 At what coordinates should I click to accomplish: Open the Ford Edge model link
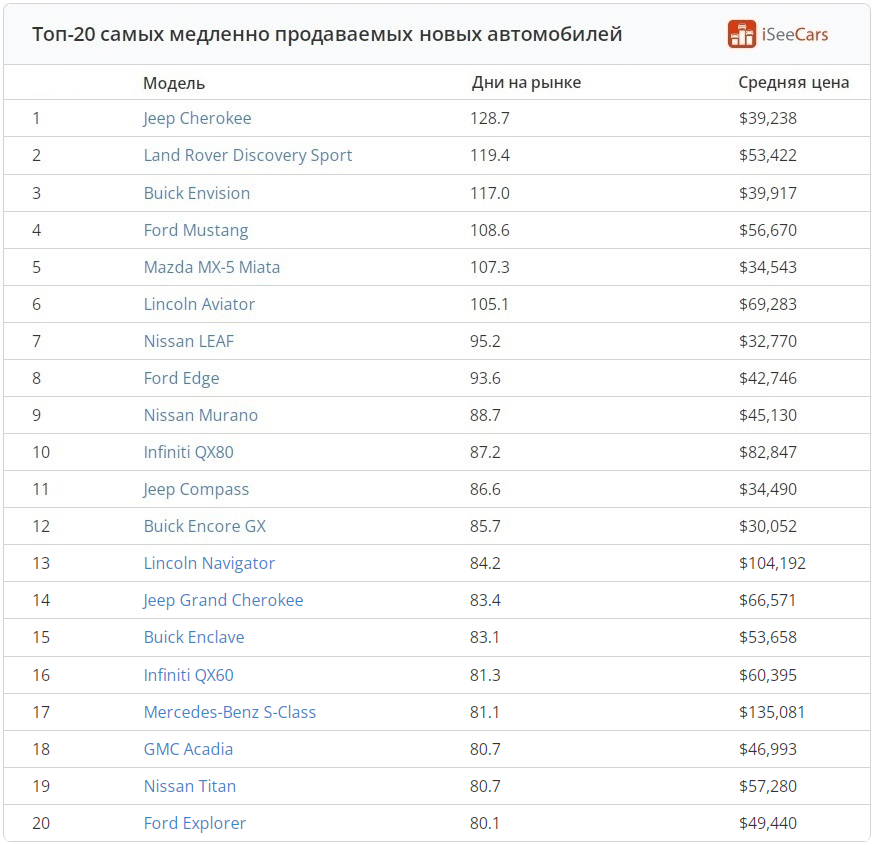(181, 378)
